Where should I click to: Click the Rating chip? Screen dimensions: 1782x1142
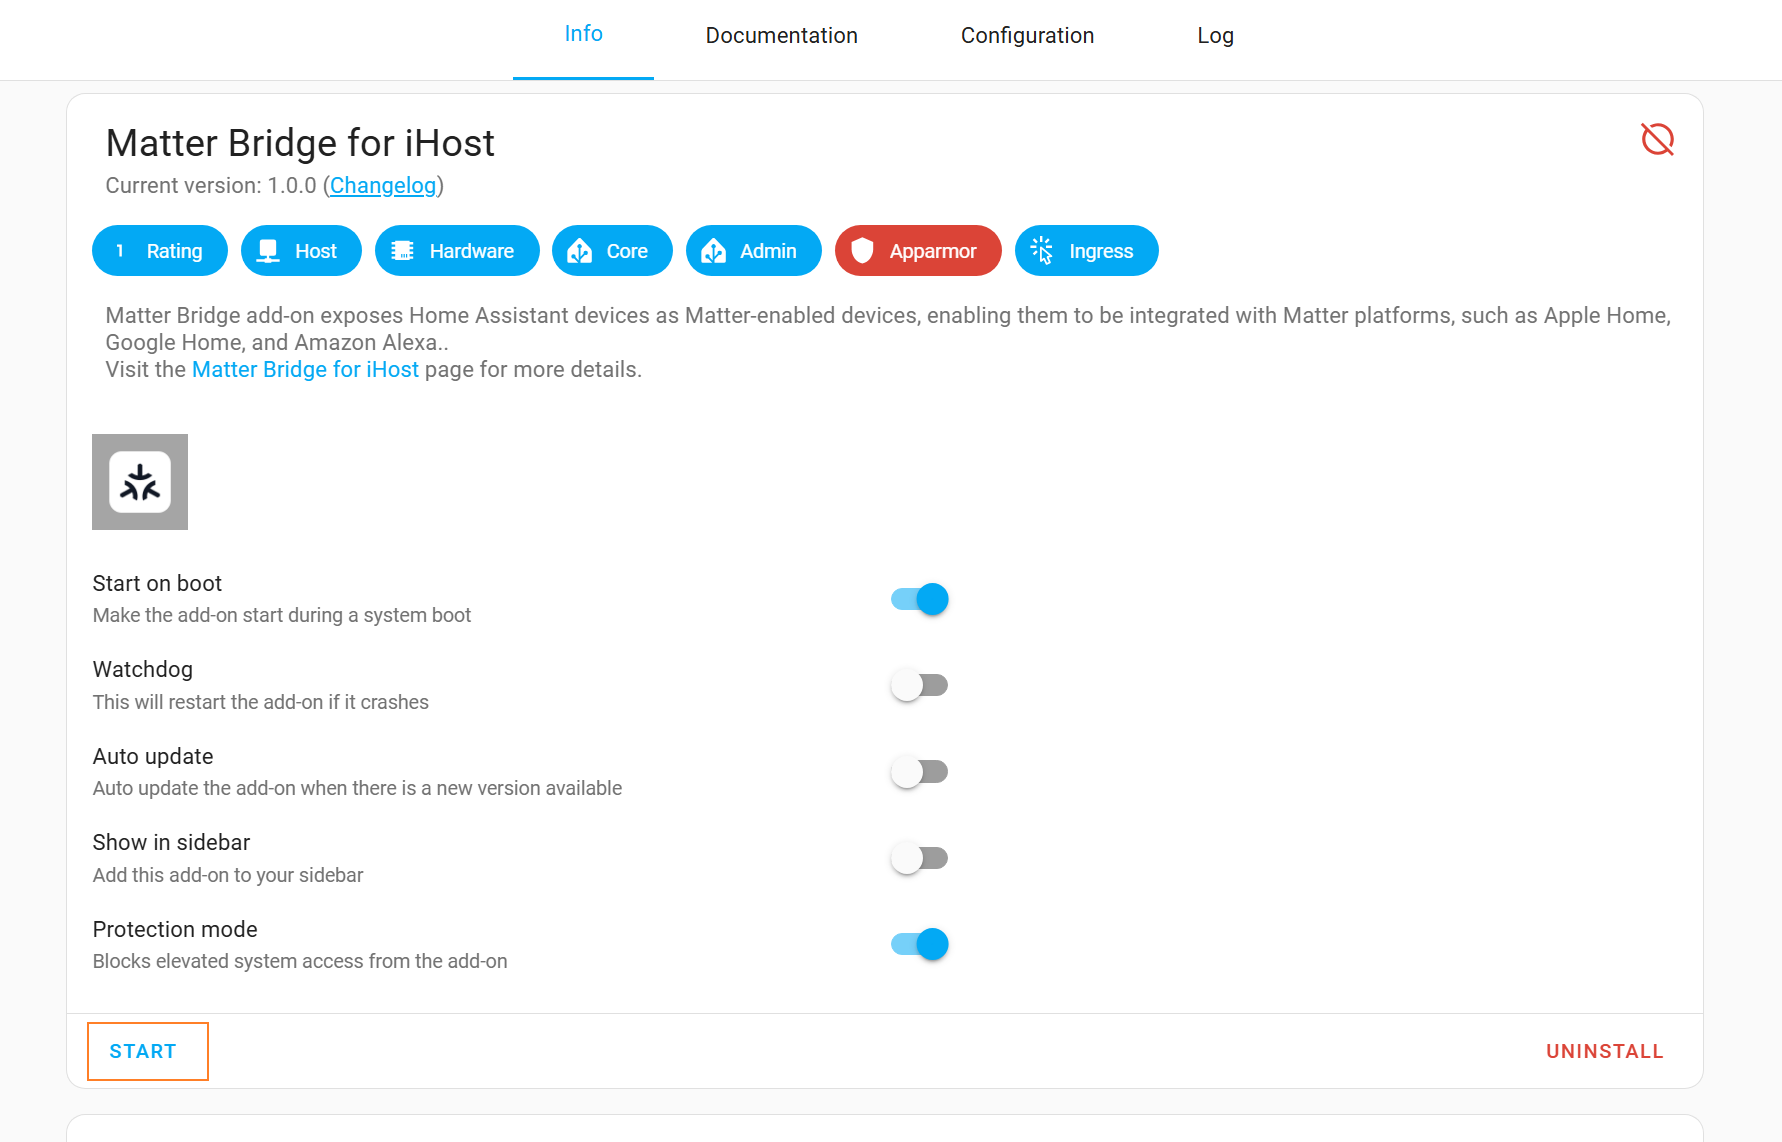click(x=160, y=251)
